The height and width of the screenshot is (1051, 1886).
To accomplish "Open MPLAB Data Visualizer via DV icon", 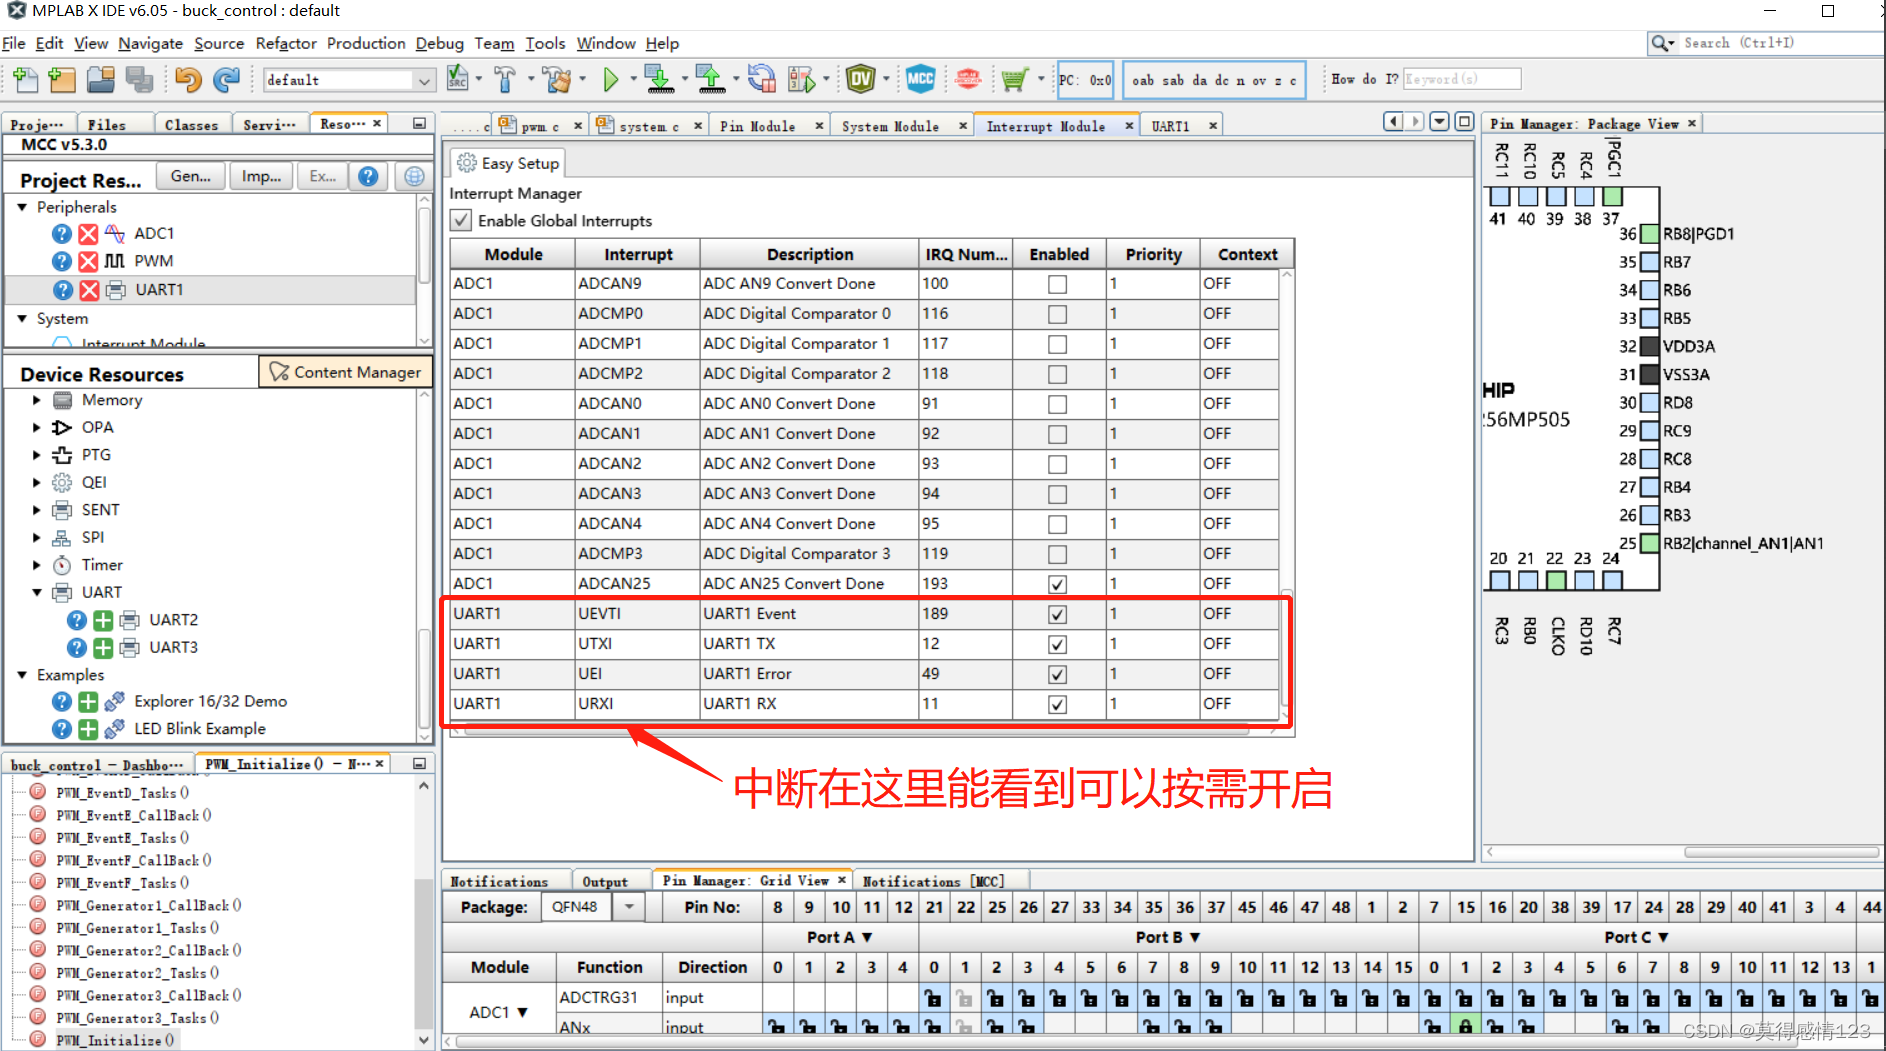I will [862, 79].
